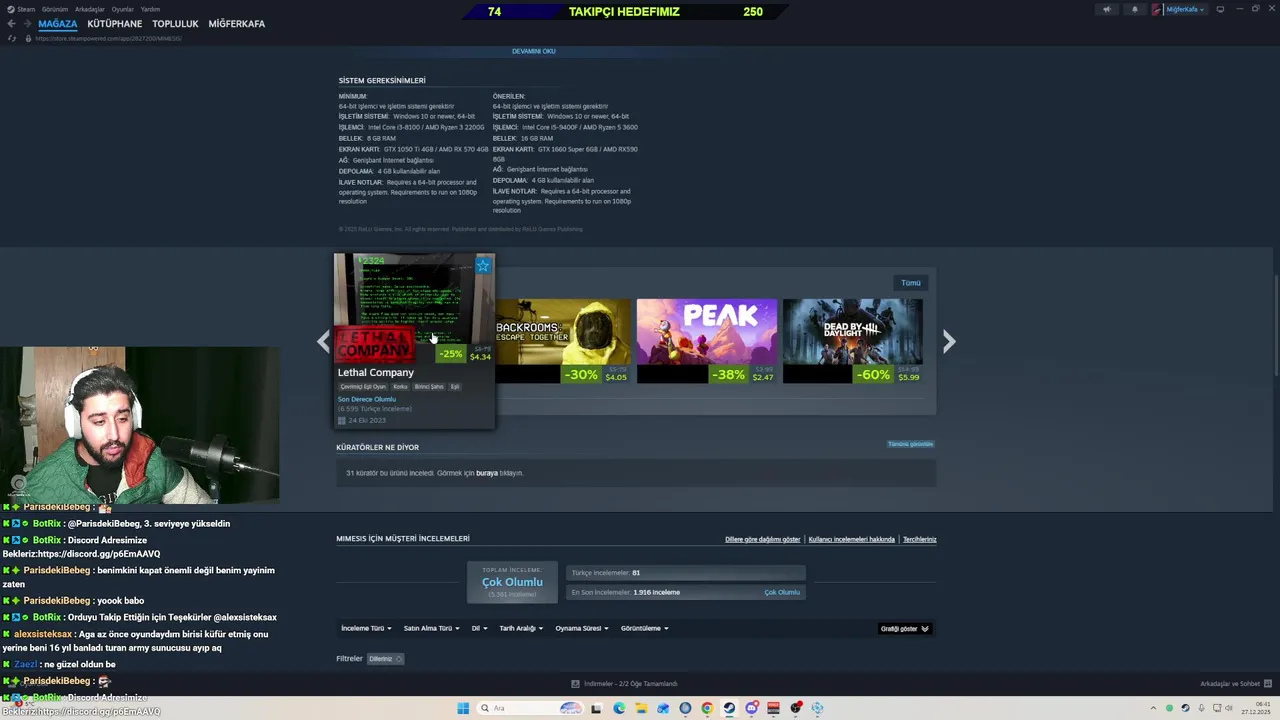
Task: Show hidden tray icons chevron
Action: click(x=1151, y=708)
